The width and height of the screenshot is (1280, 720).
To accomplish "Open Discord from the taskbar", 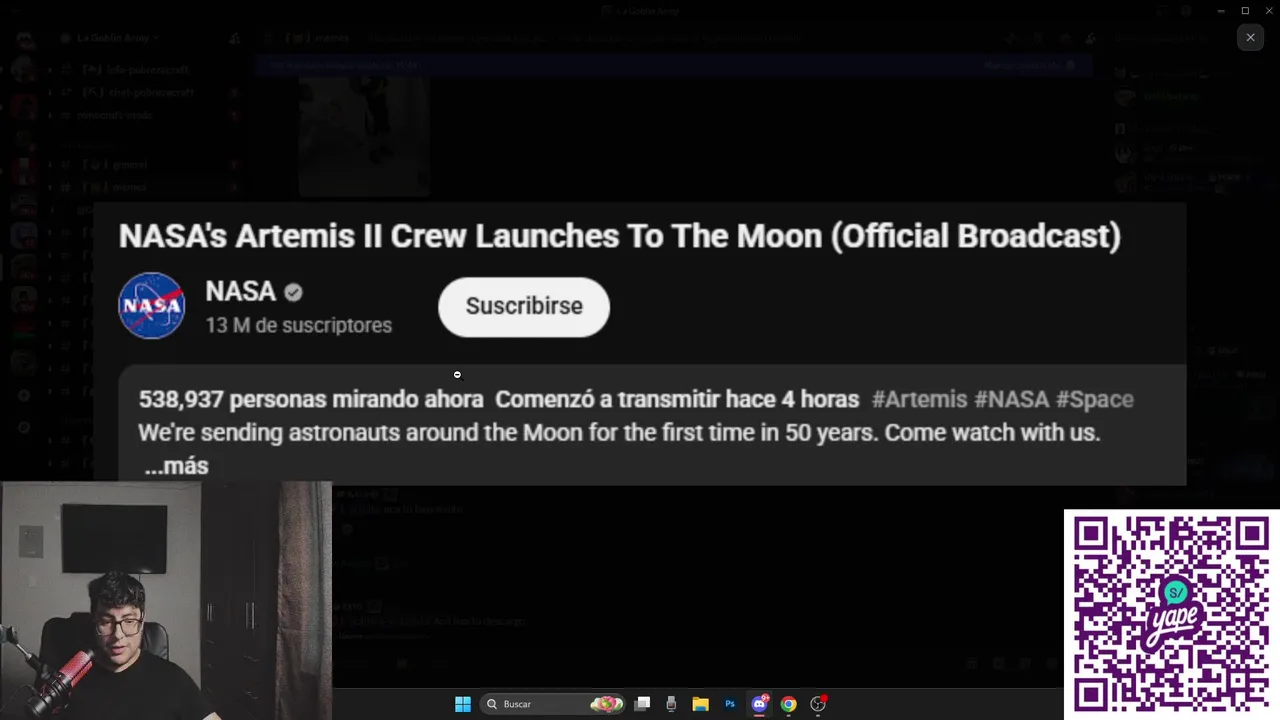I will click(x=759, y=704).
